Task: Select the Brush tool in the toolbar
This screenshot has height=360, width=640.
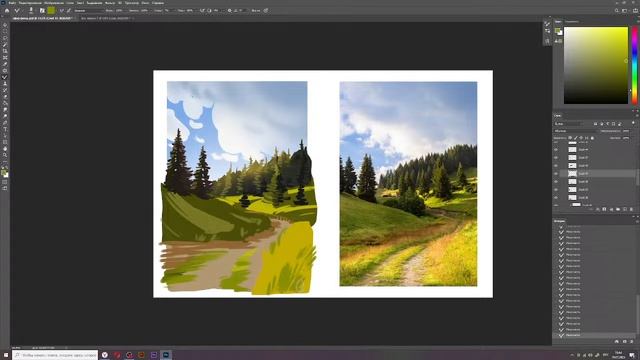Action: [x=5, y=77]
